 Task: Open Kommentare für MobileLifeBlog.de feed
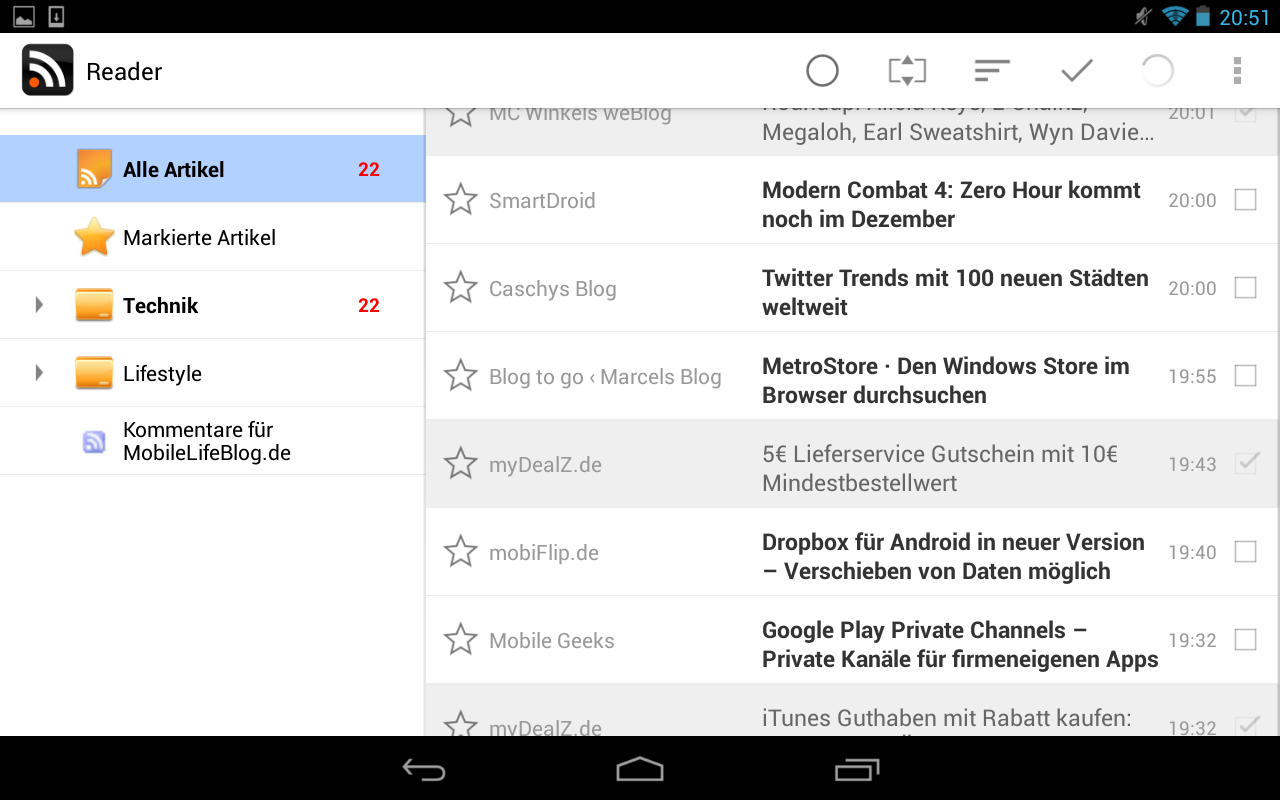(x=212, y=441)
